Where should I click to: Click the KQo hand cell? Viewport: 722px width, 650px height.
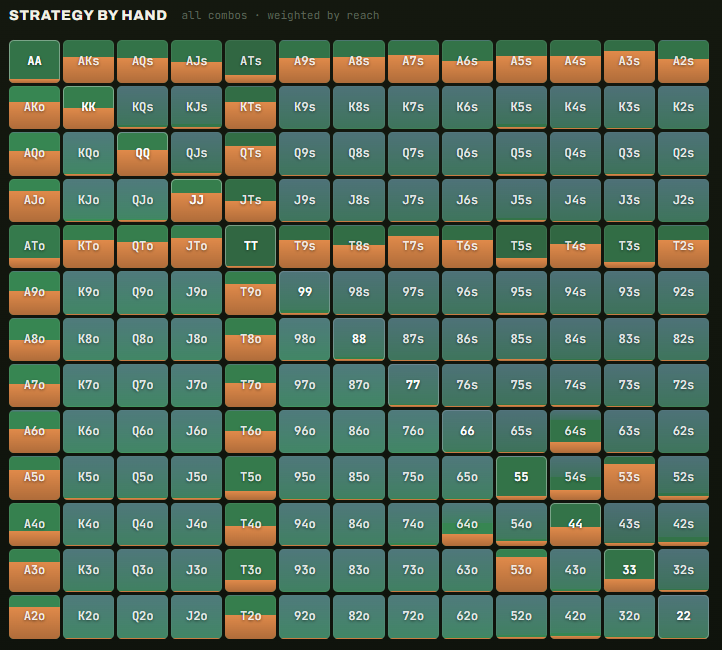[88, 154]
